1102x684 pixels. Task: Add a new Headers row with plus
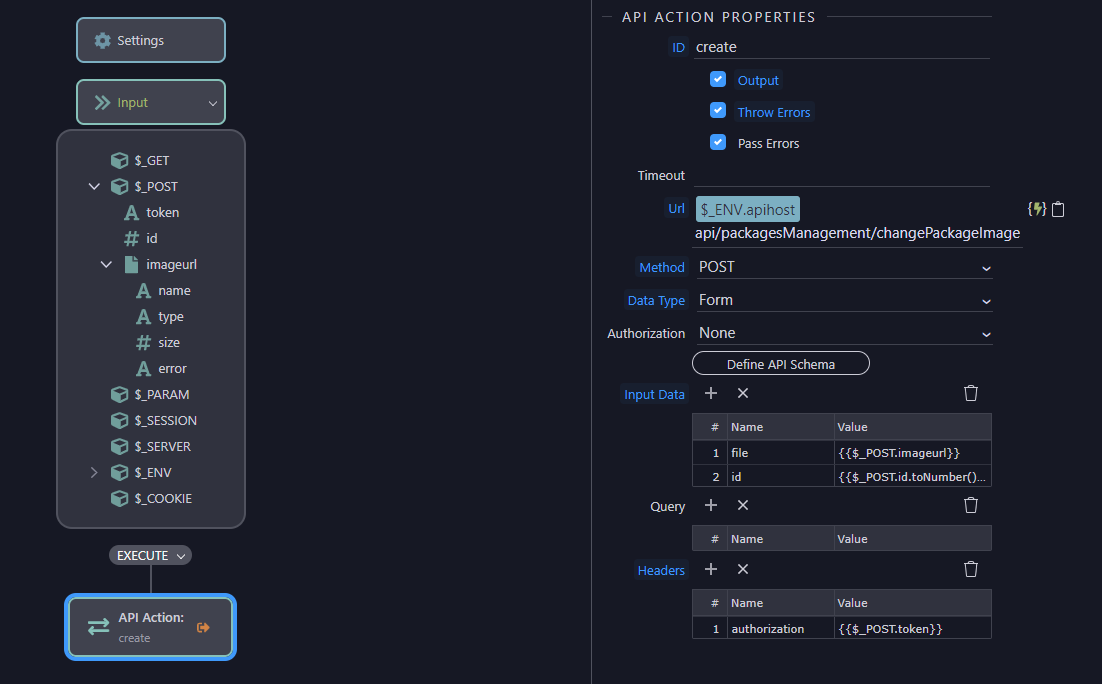point(711,569)
